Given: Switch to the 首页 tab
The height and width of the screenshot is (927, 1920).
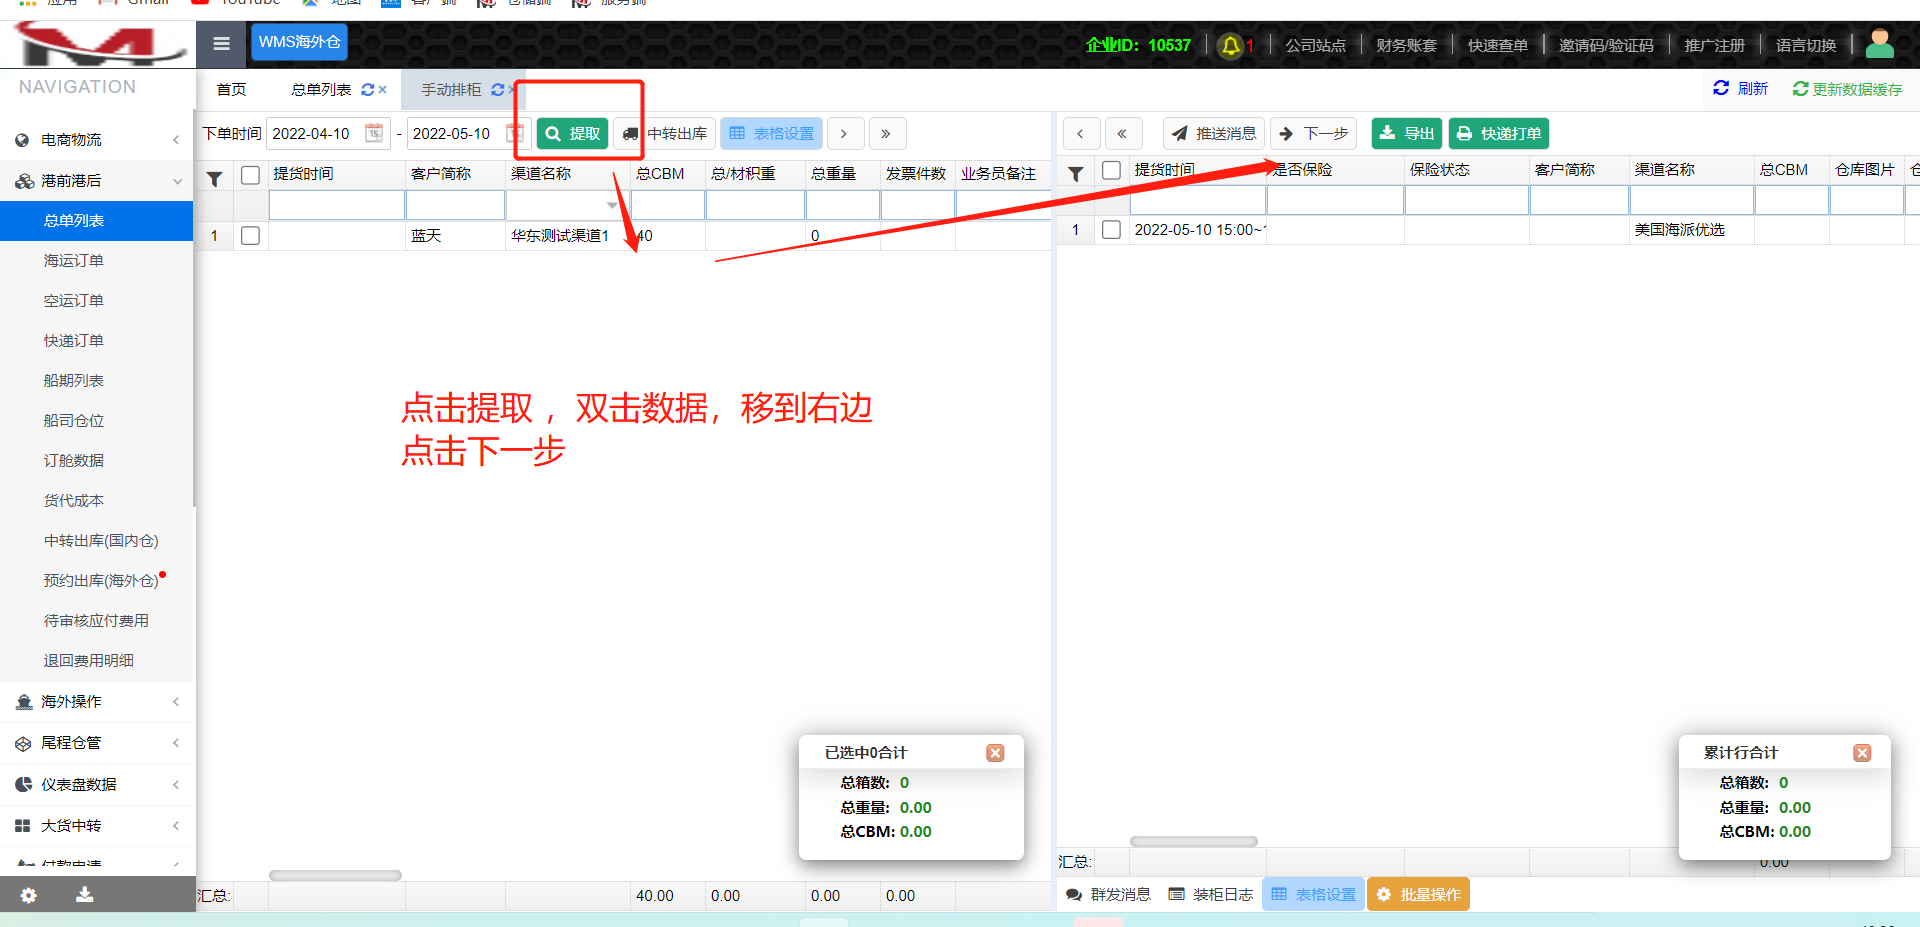Looking at the screenshot, I should (231, 90).
